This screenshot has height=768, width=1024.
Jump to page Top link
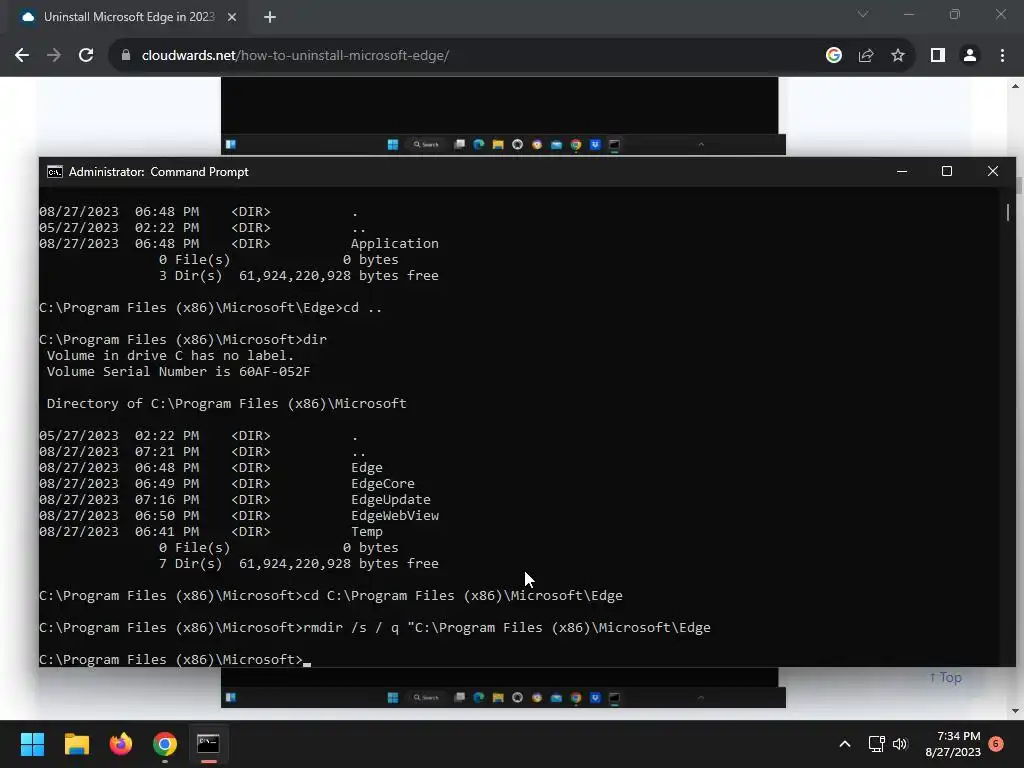pyautogui.click(x=945, y=677)
